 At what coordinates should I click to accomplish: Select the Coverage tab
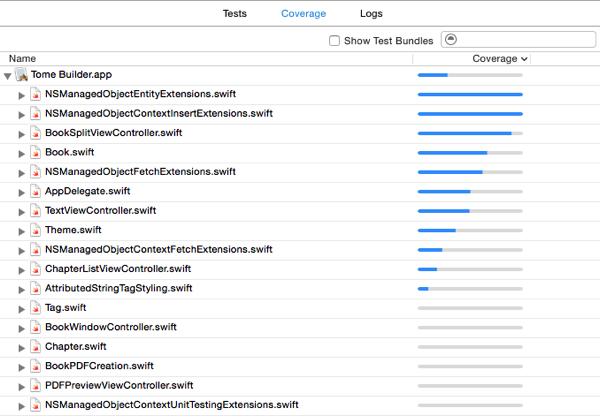(303, 13)
